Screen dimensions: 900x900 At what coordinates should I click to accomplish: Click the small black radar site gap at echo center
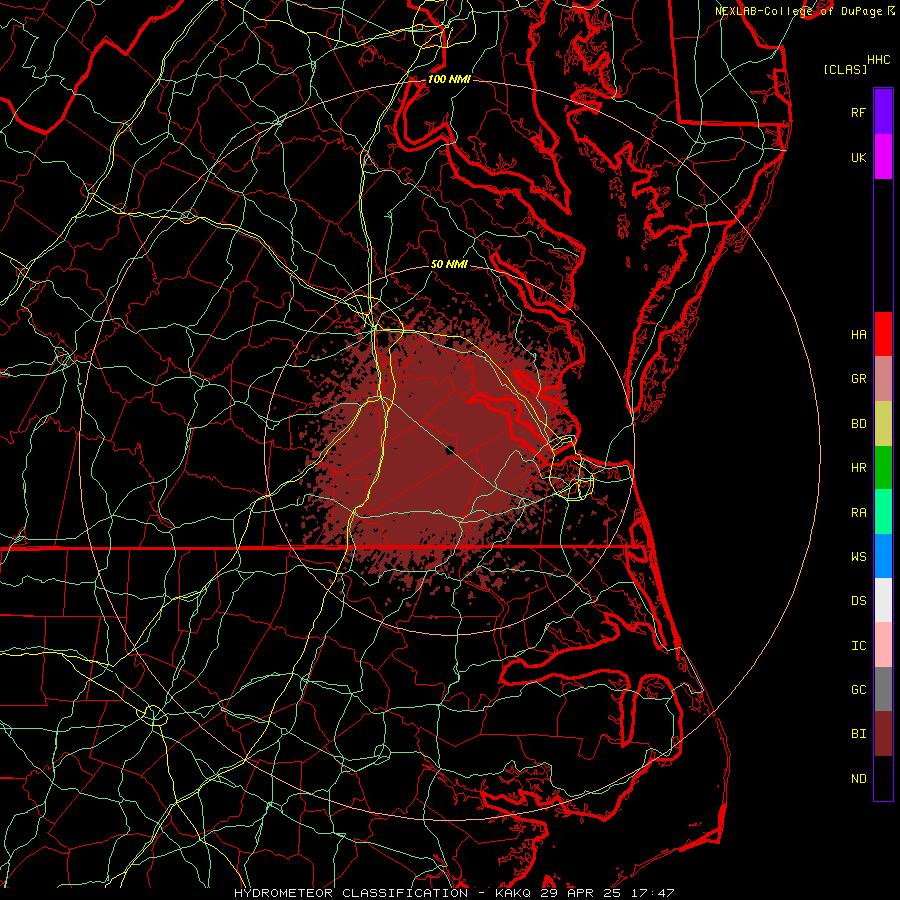click(x=450, y=449)
